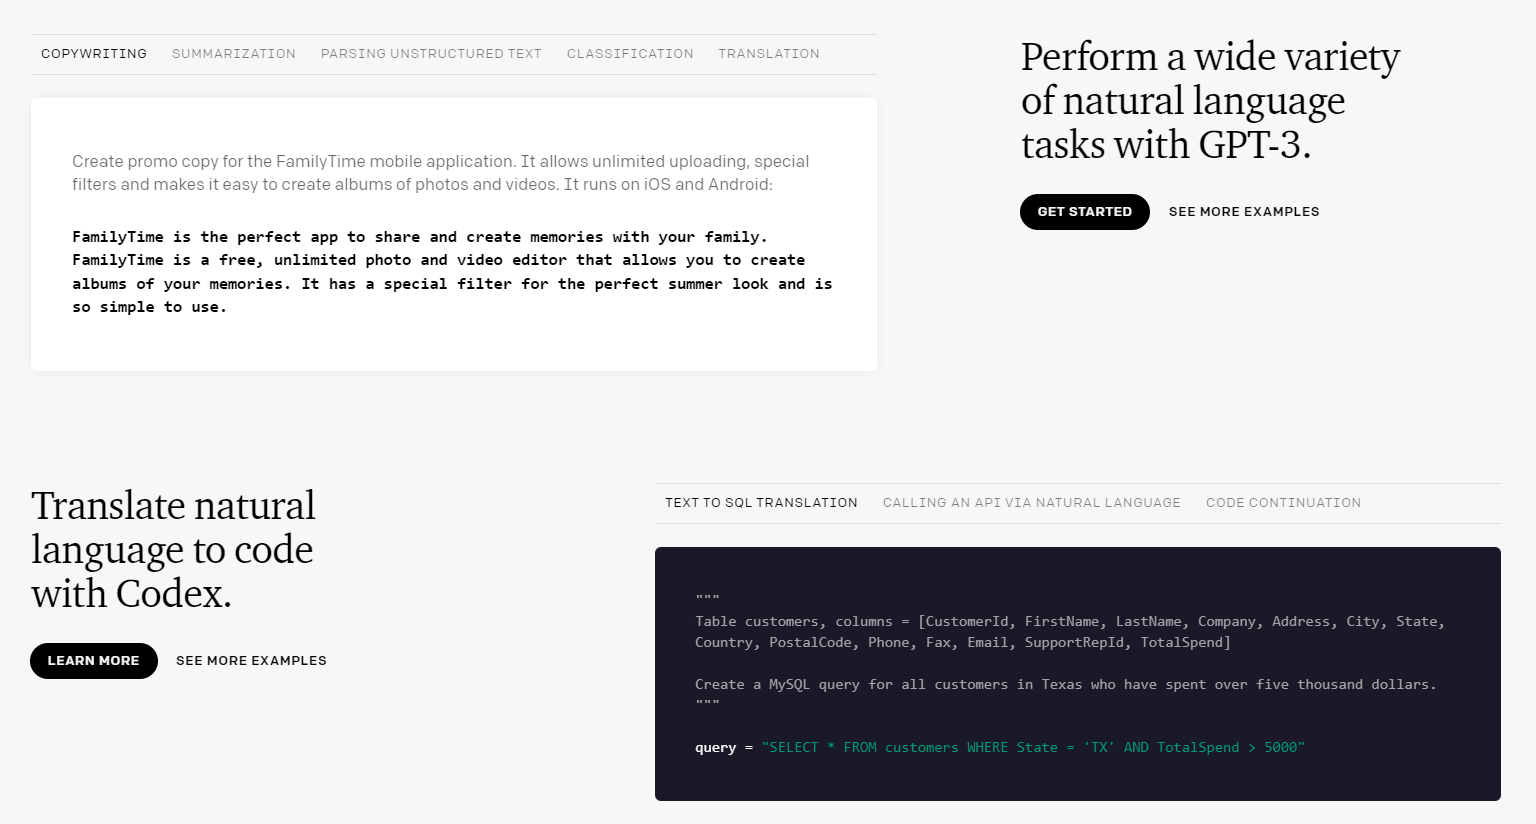
Task: Switch to the Copywriting tab
Action: point(94,54)
